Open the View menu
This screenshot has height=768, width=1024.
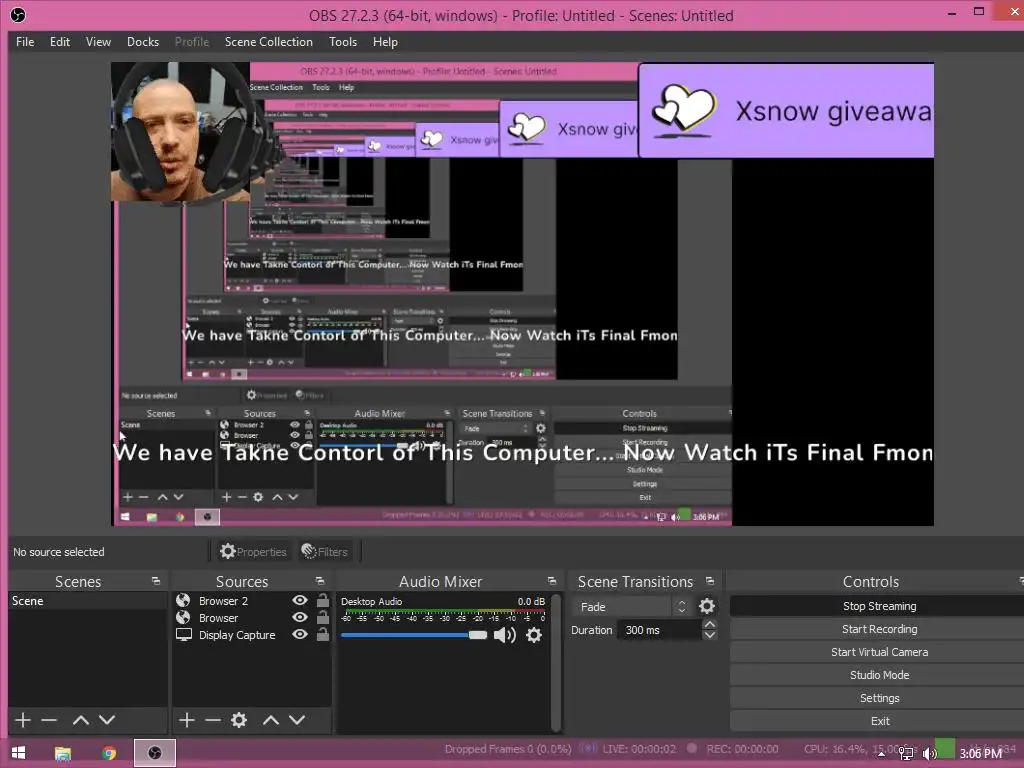click(98, 42)
